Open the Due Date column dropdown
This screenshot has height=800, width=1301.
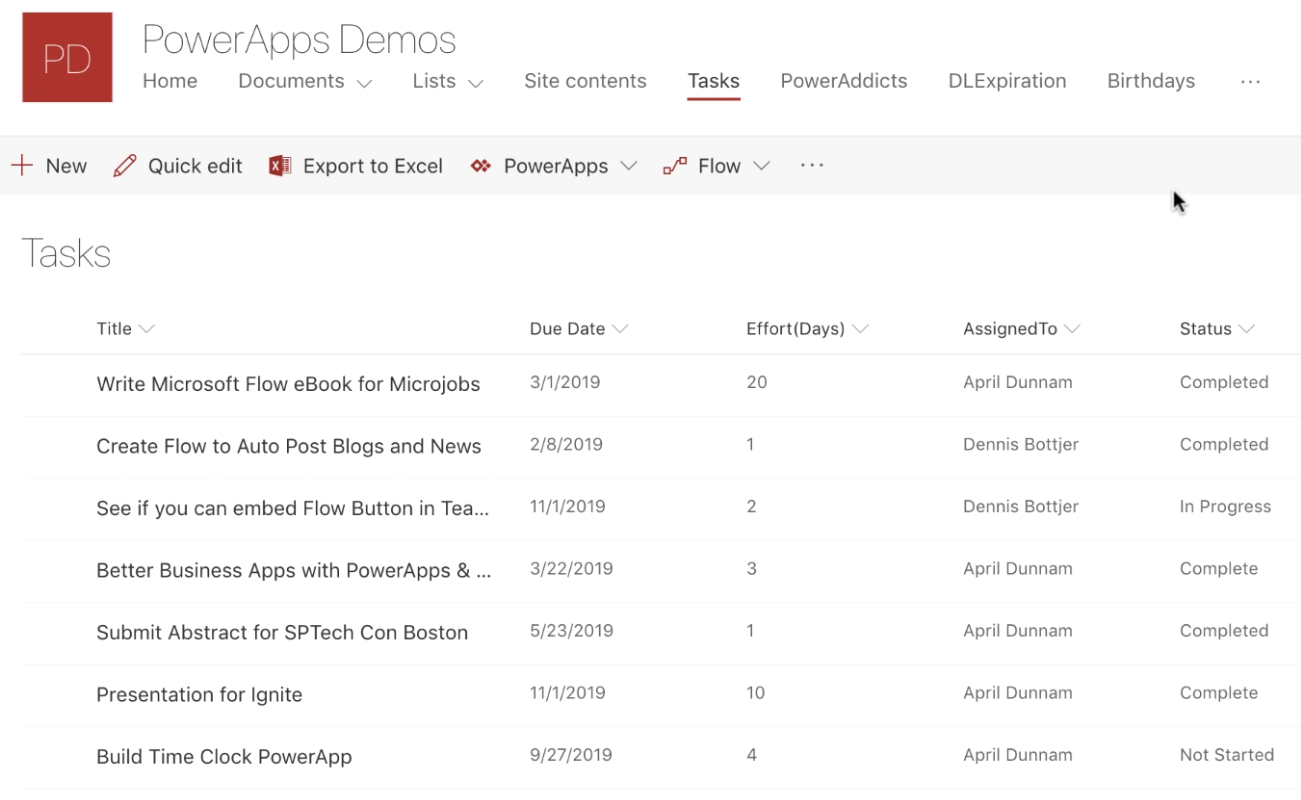click(619, 329)
